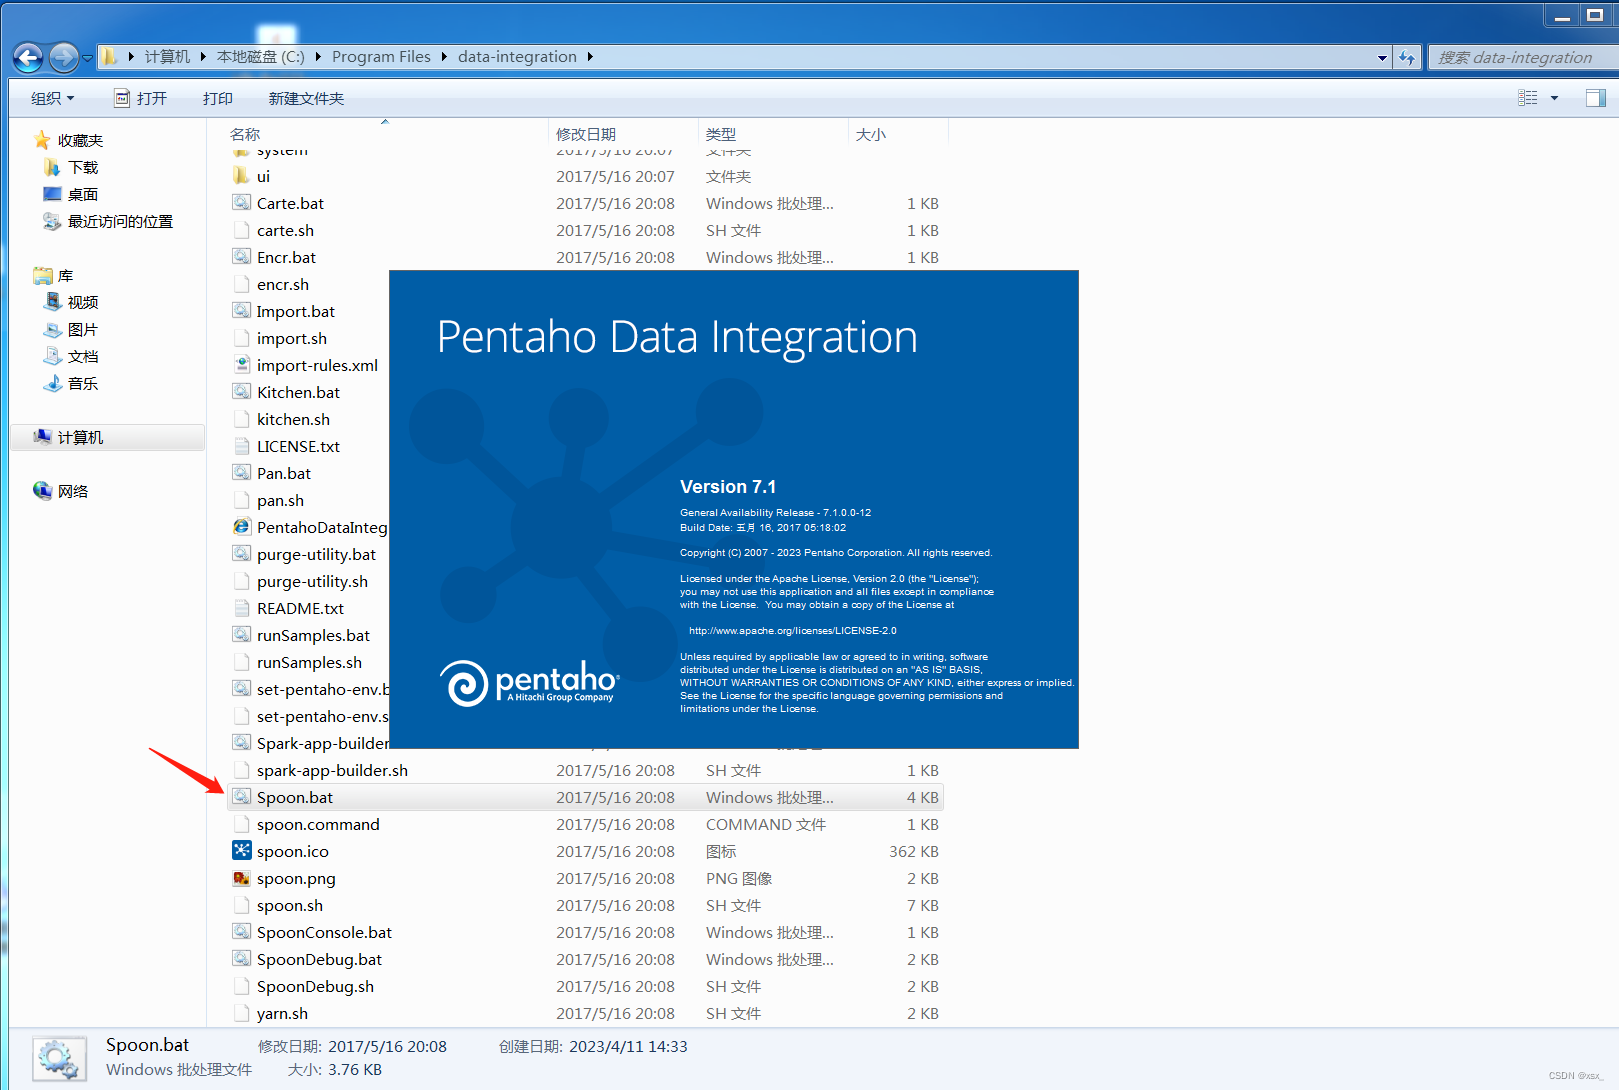Select the spoon.command file name
Image resolution: width=1619 pixels, height=1090 pixels.
click(x=318, y=824)
